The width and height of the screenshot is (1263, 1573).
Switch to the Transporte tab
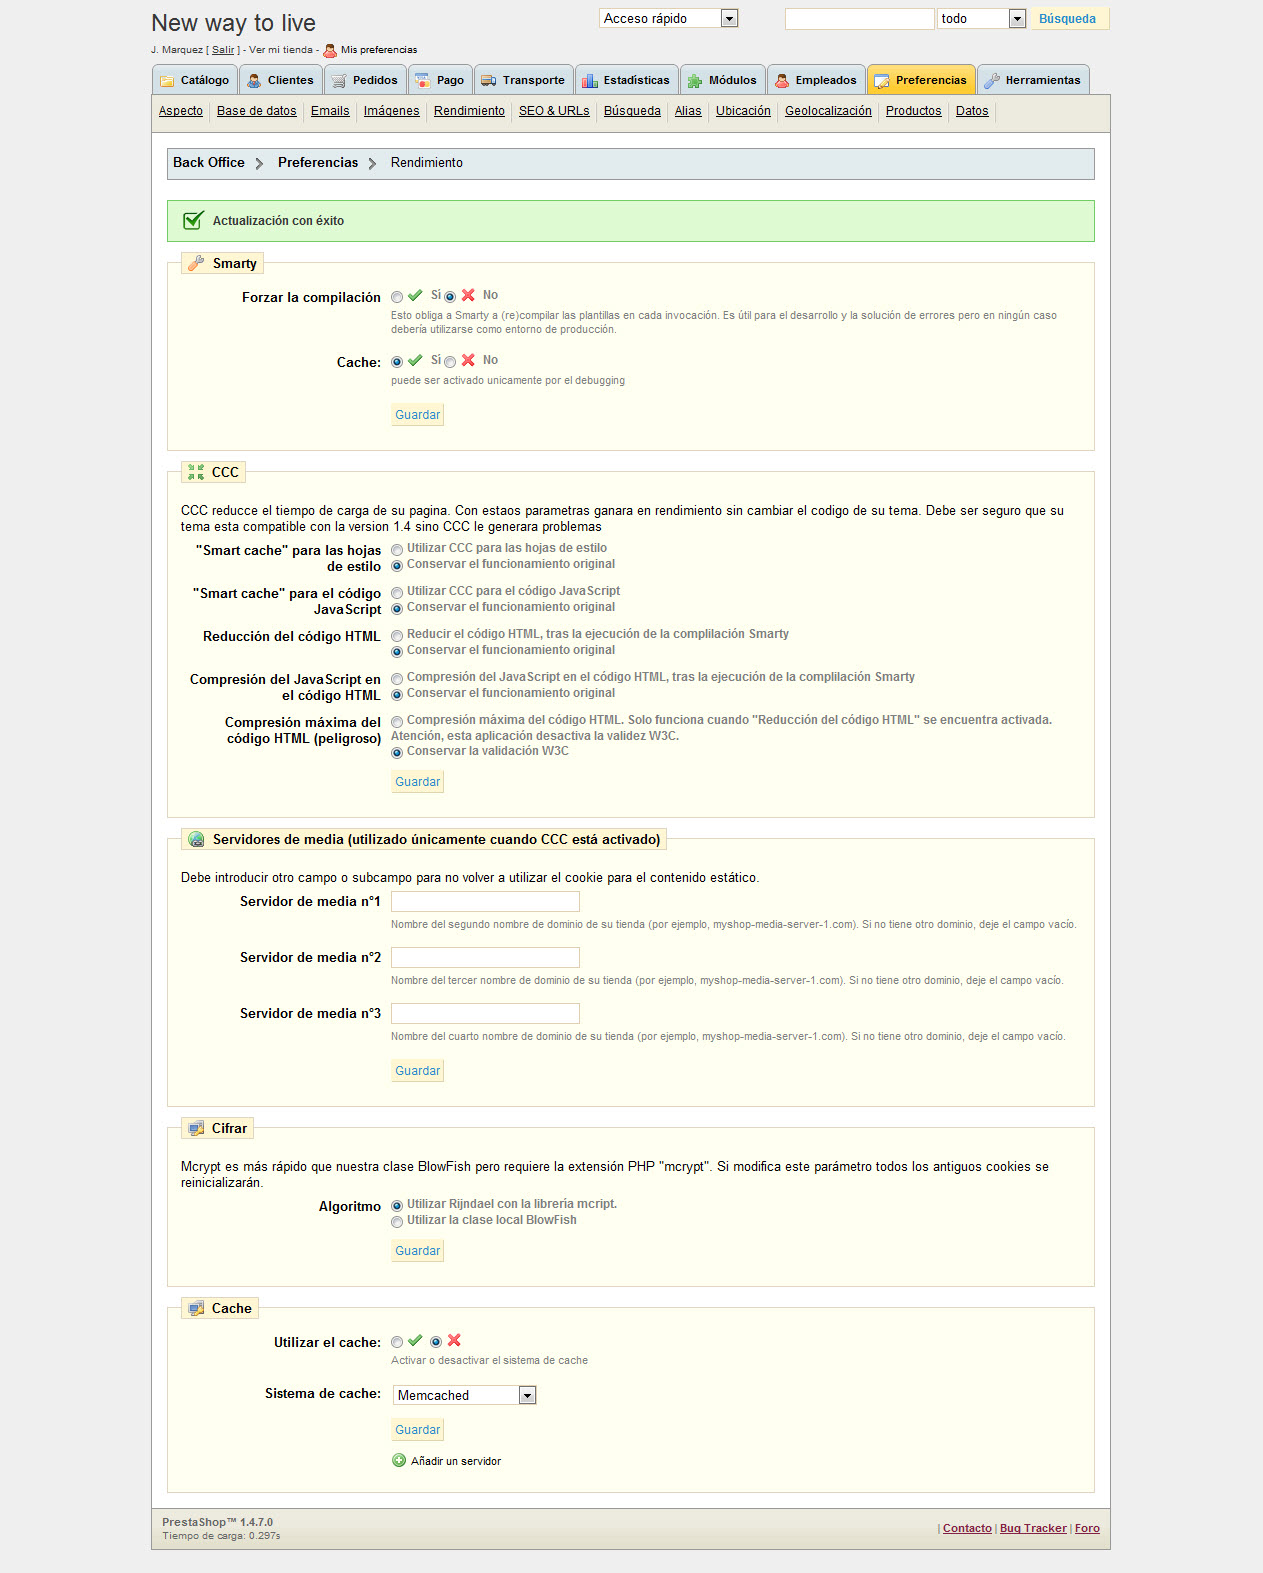coord(523,80)
